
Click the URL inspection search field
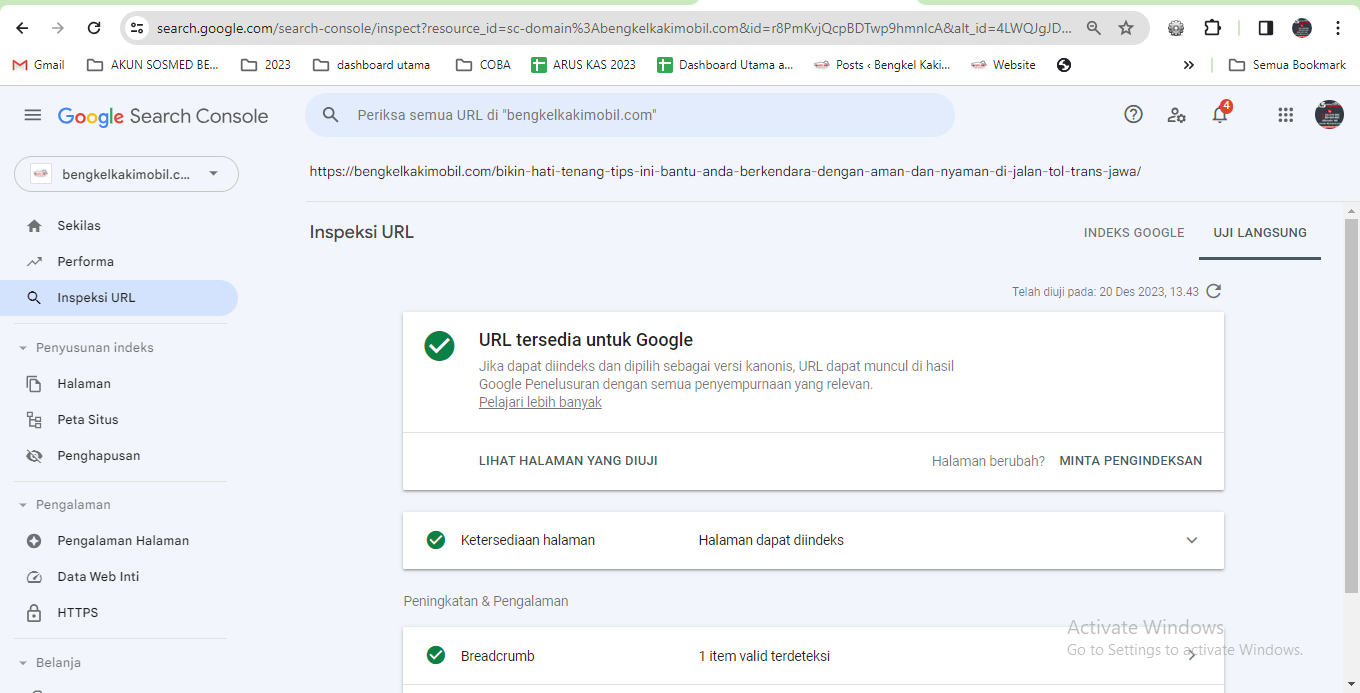coord(630,115)
